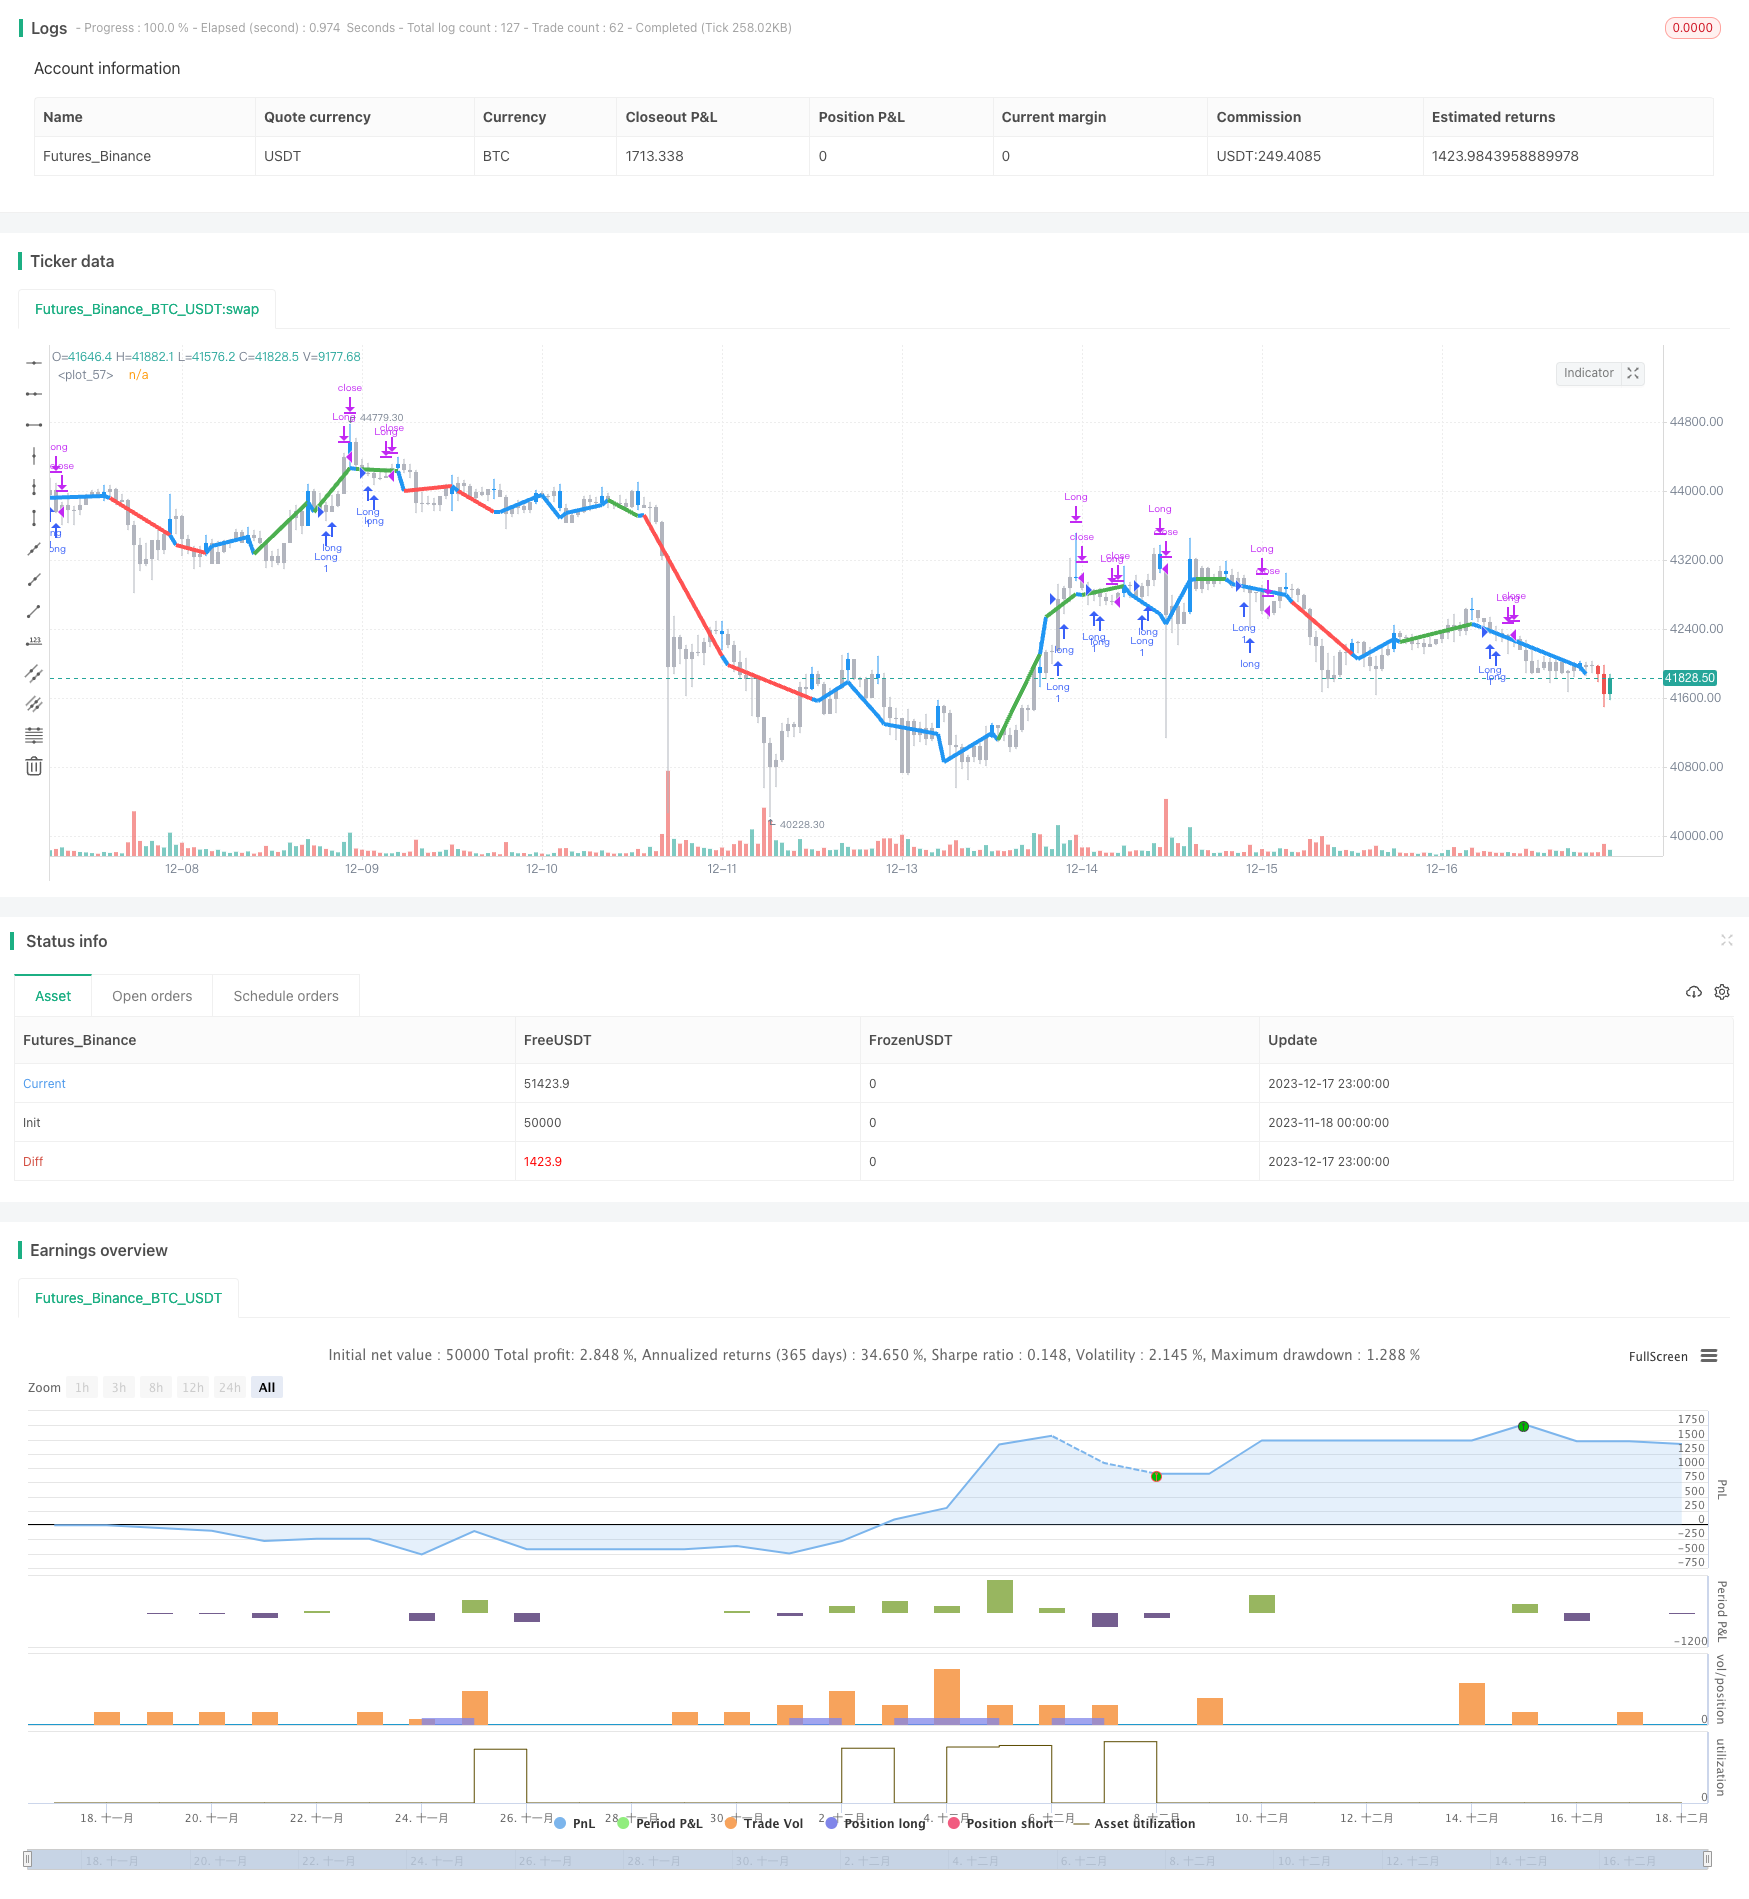Click the FullScreen button on earnings chart
Screen dimensions: 1749x1899
(x=1657, y=1357)
